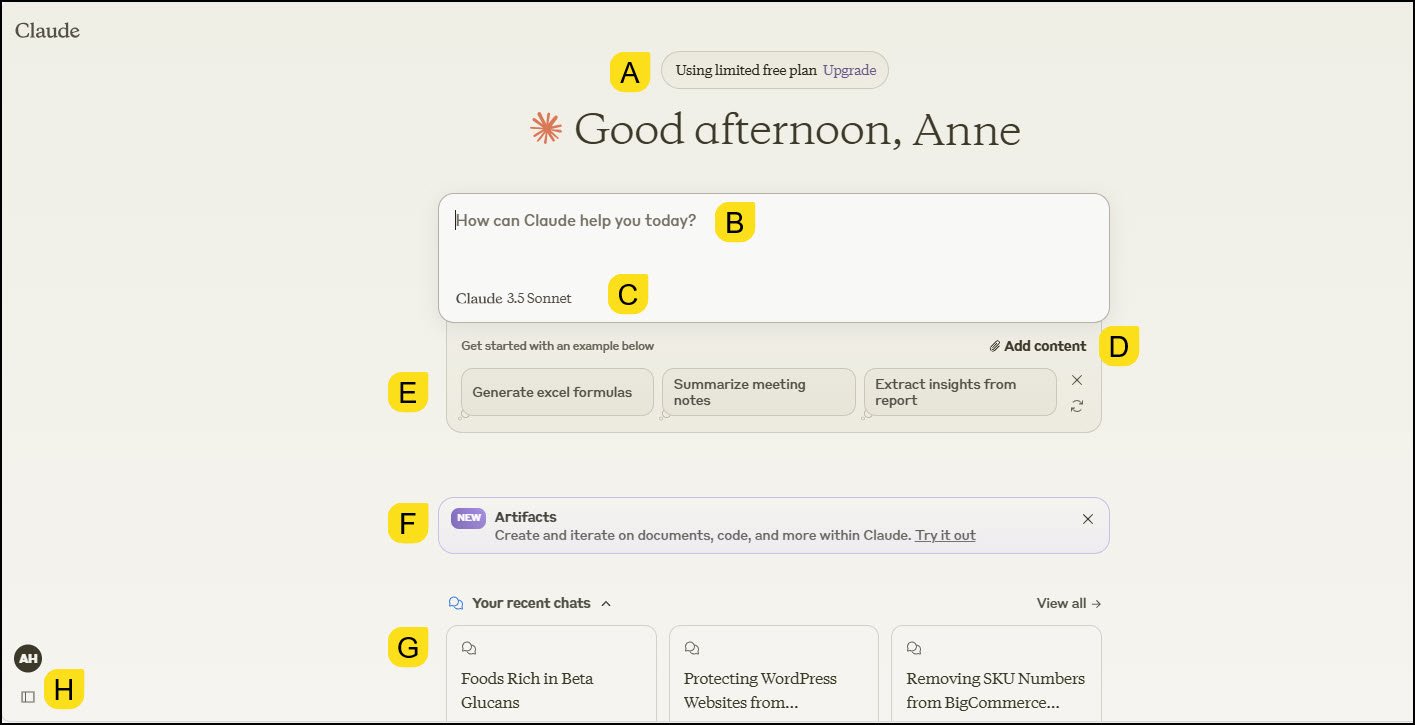Click the Claude wordmark in top-left corner
The image size is (1415, 725).
pyautogui.click(x=47, y=30)
